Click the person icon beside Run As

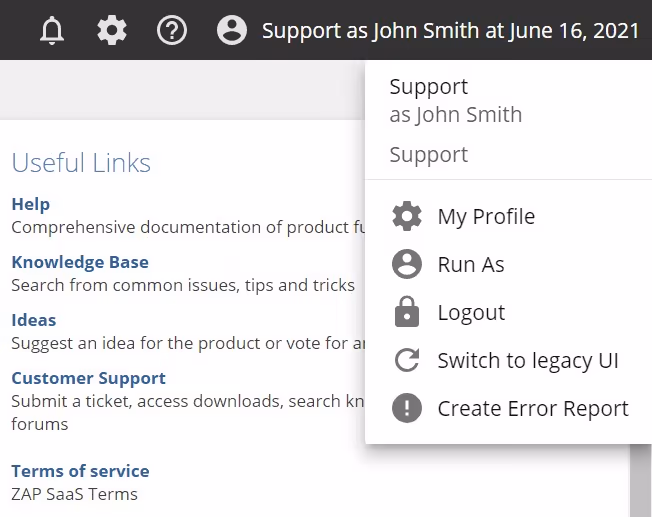point(407,265)
